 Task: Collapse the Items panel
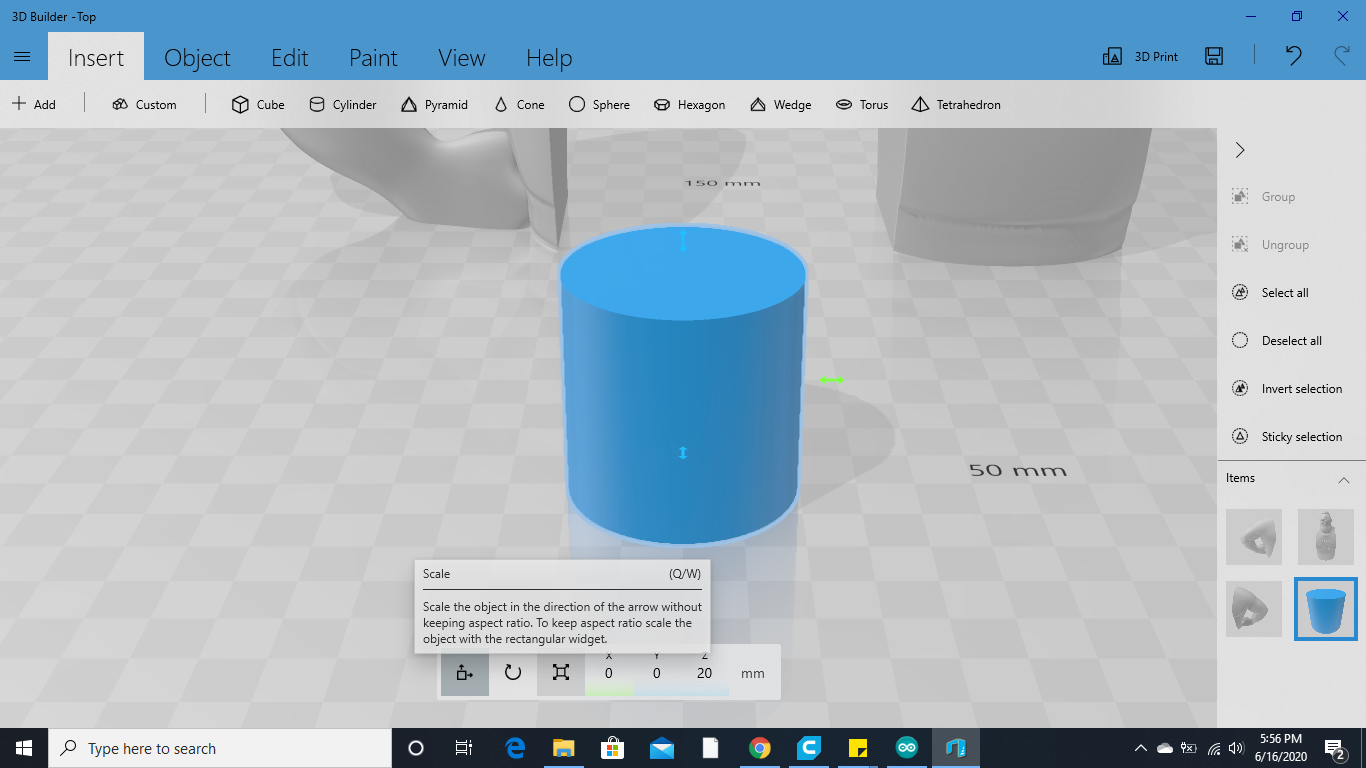(x=1345, y=479)
